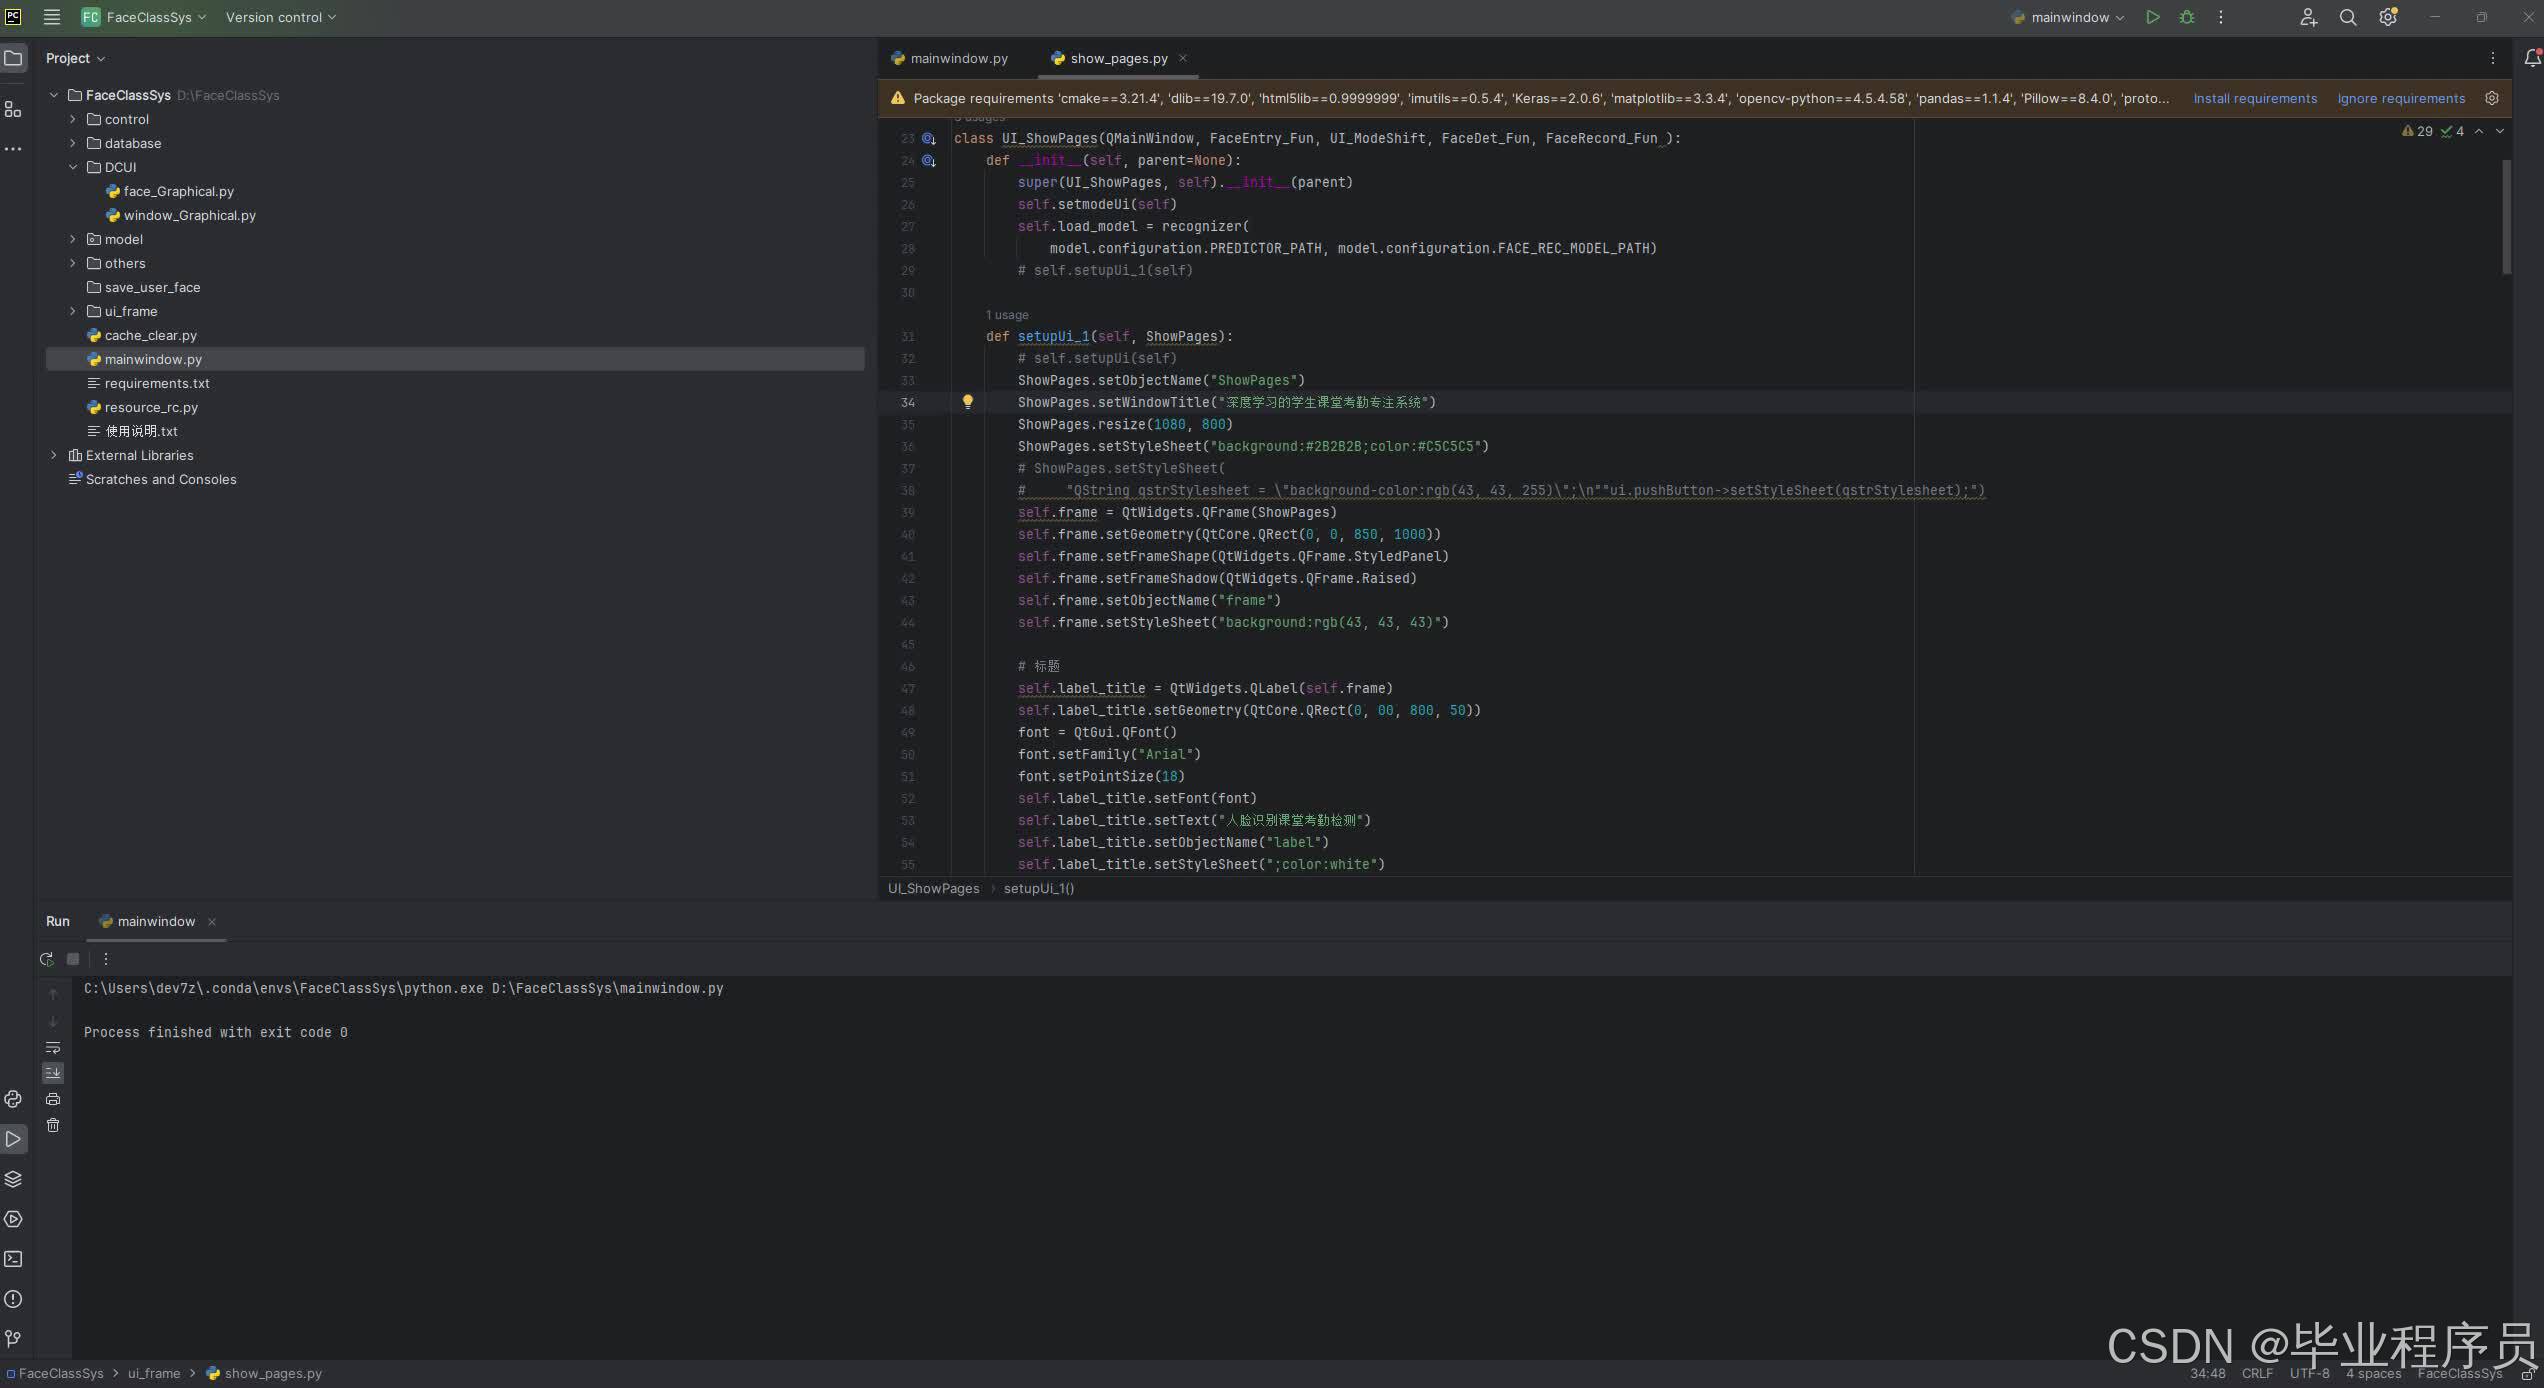Toggle the Project tool window sidebar icon
This screenshot has width=2544, height=1388.
coord(13,58)
